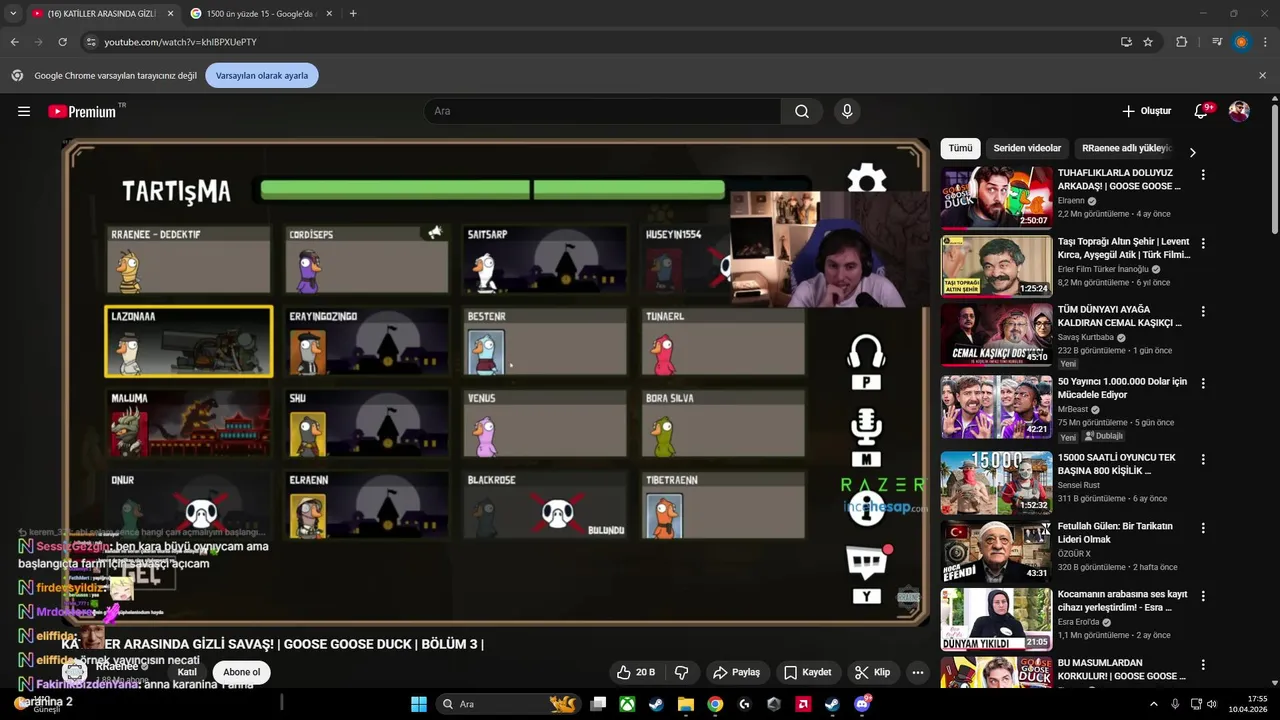
Task: Open the taskbar volume control
Action: coord(1211,704)
